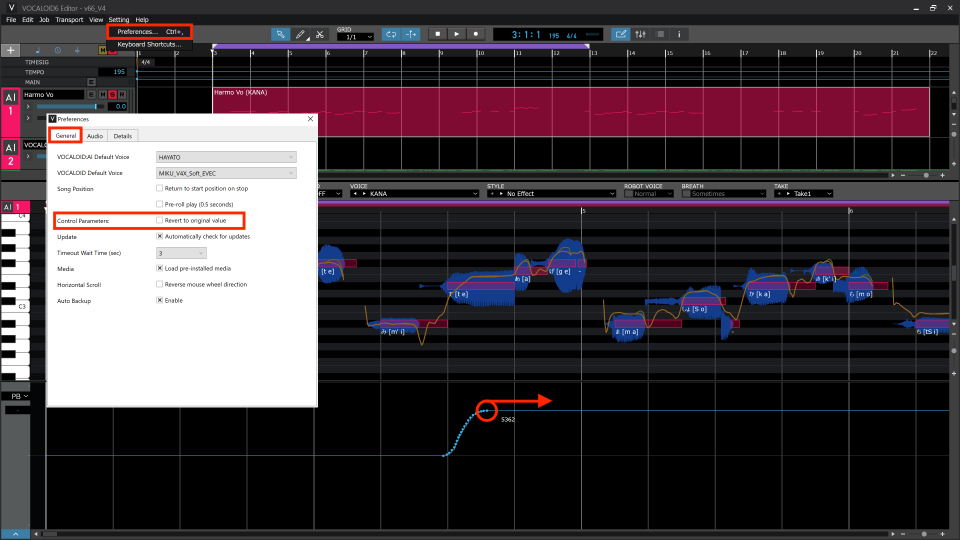Switch to Details tab in Preferences
960x540 pixels.
point(122,136)
